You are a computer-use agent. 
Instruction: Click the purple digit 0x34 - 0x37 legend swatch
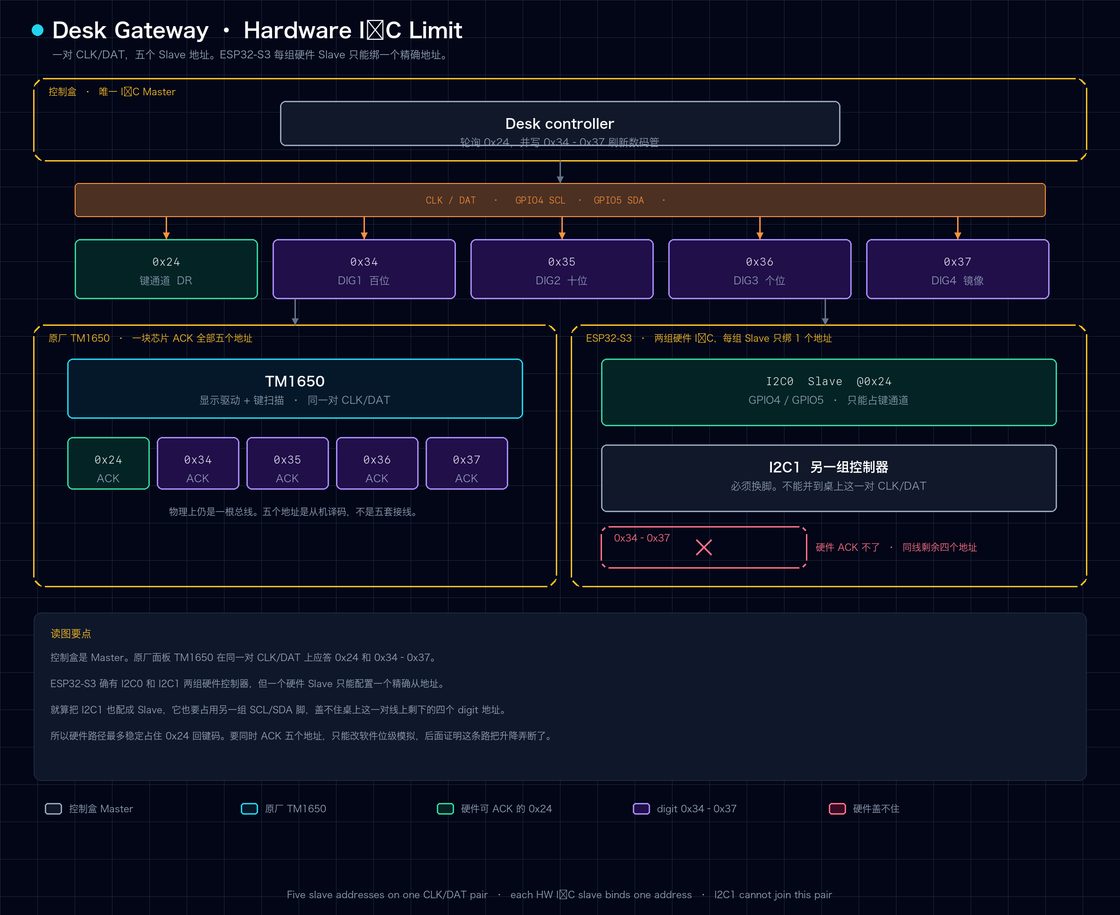point(641,809)
